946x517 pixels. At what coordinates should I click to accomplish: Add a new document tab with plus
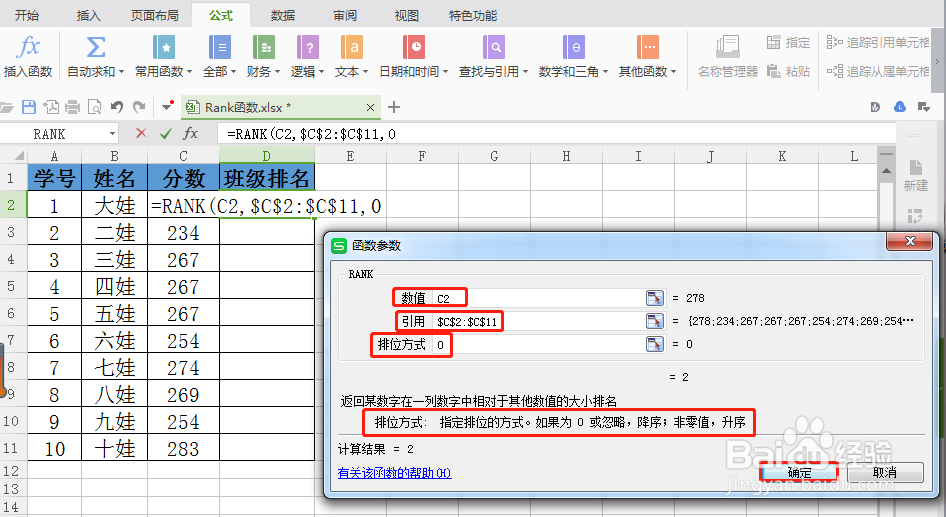394,107
